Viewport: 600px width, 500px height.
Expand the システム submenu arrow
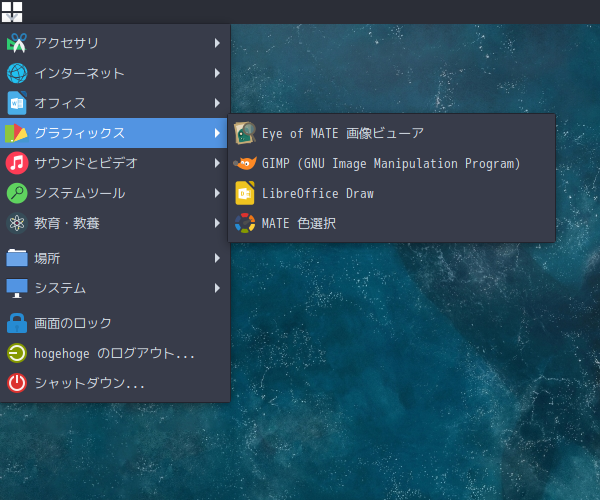(217, 288)
